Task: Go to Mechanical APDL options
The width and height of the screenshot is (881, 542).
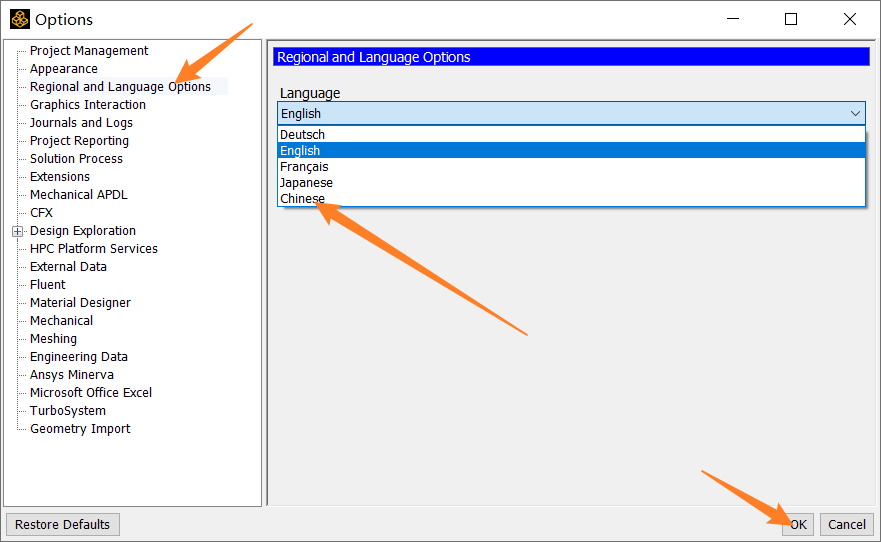Action: click(79, 195)
